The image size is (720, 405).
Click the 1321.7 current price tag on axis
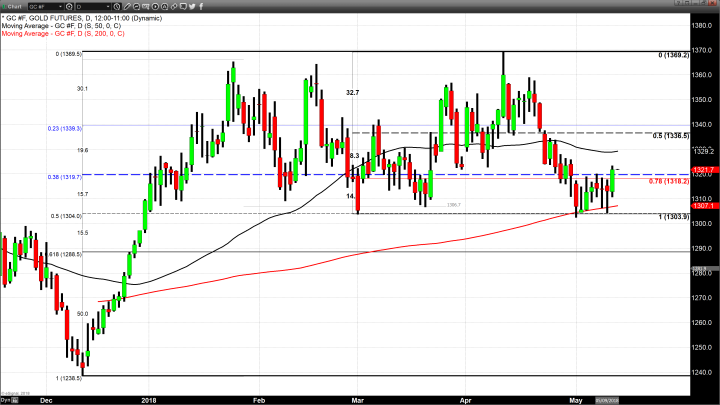[x=705, y=170]
